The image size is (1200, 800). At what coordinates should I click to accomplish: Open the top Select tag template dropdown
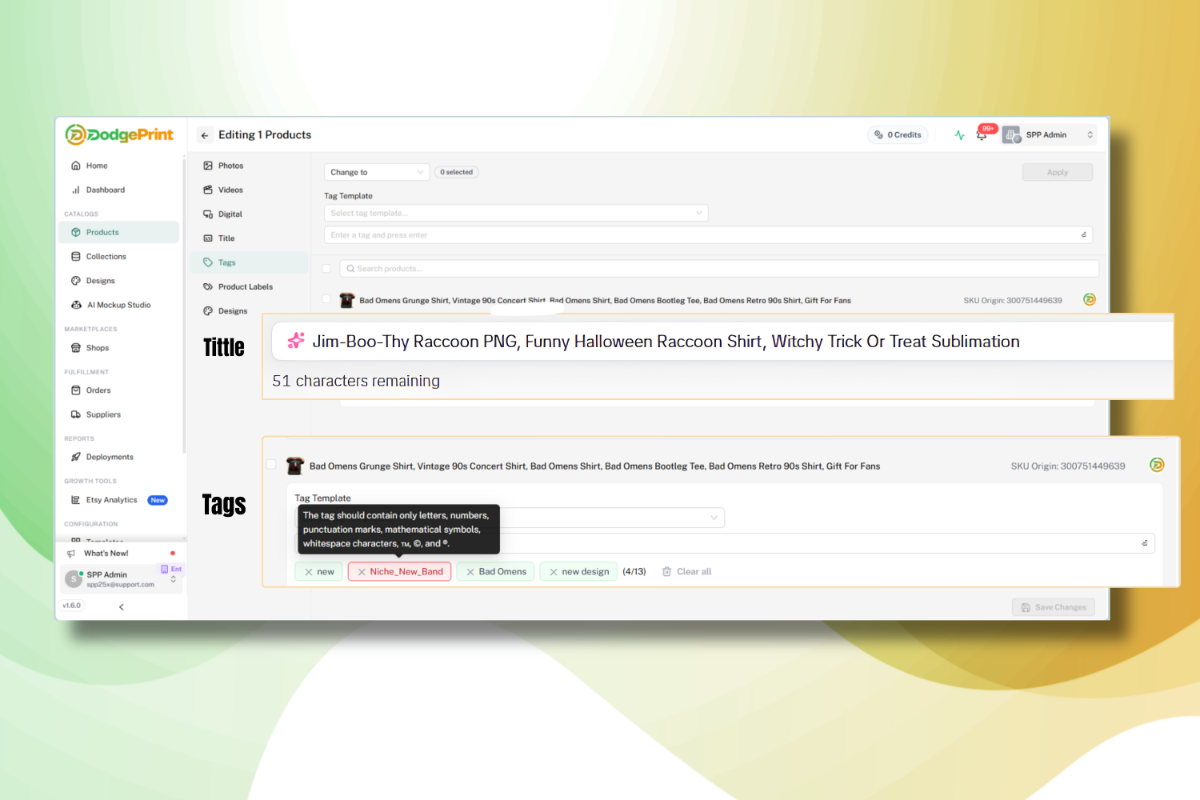pos(516,213)
